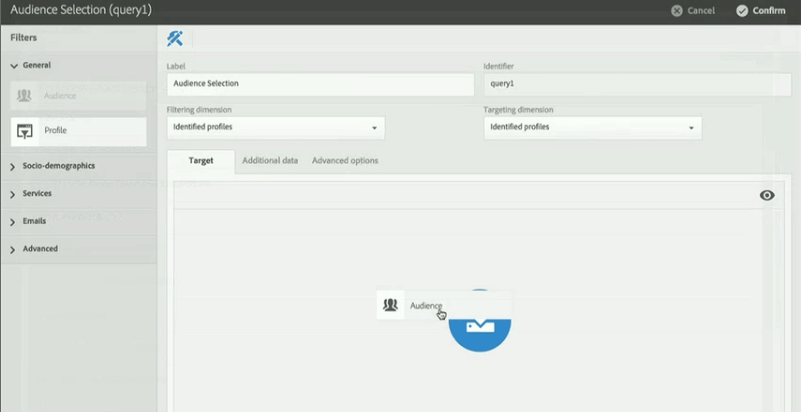Click the dragged Audience item icon
Screen dimensions: 801x412
click(x=391, y=305)
